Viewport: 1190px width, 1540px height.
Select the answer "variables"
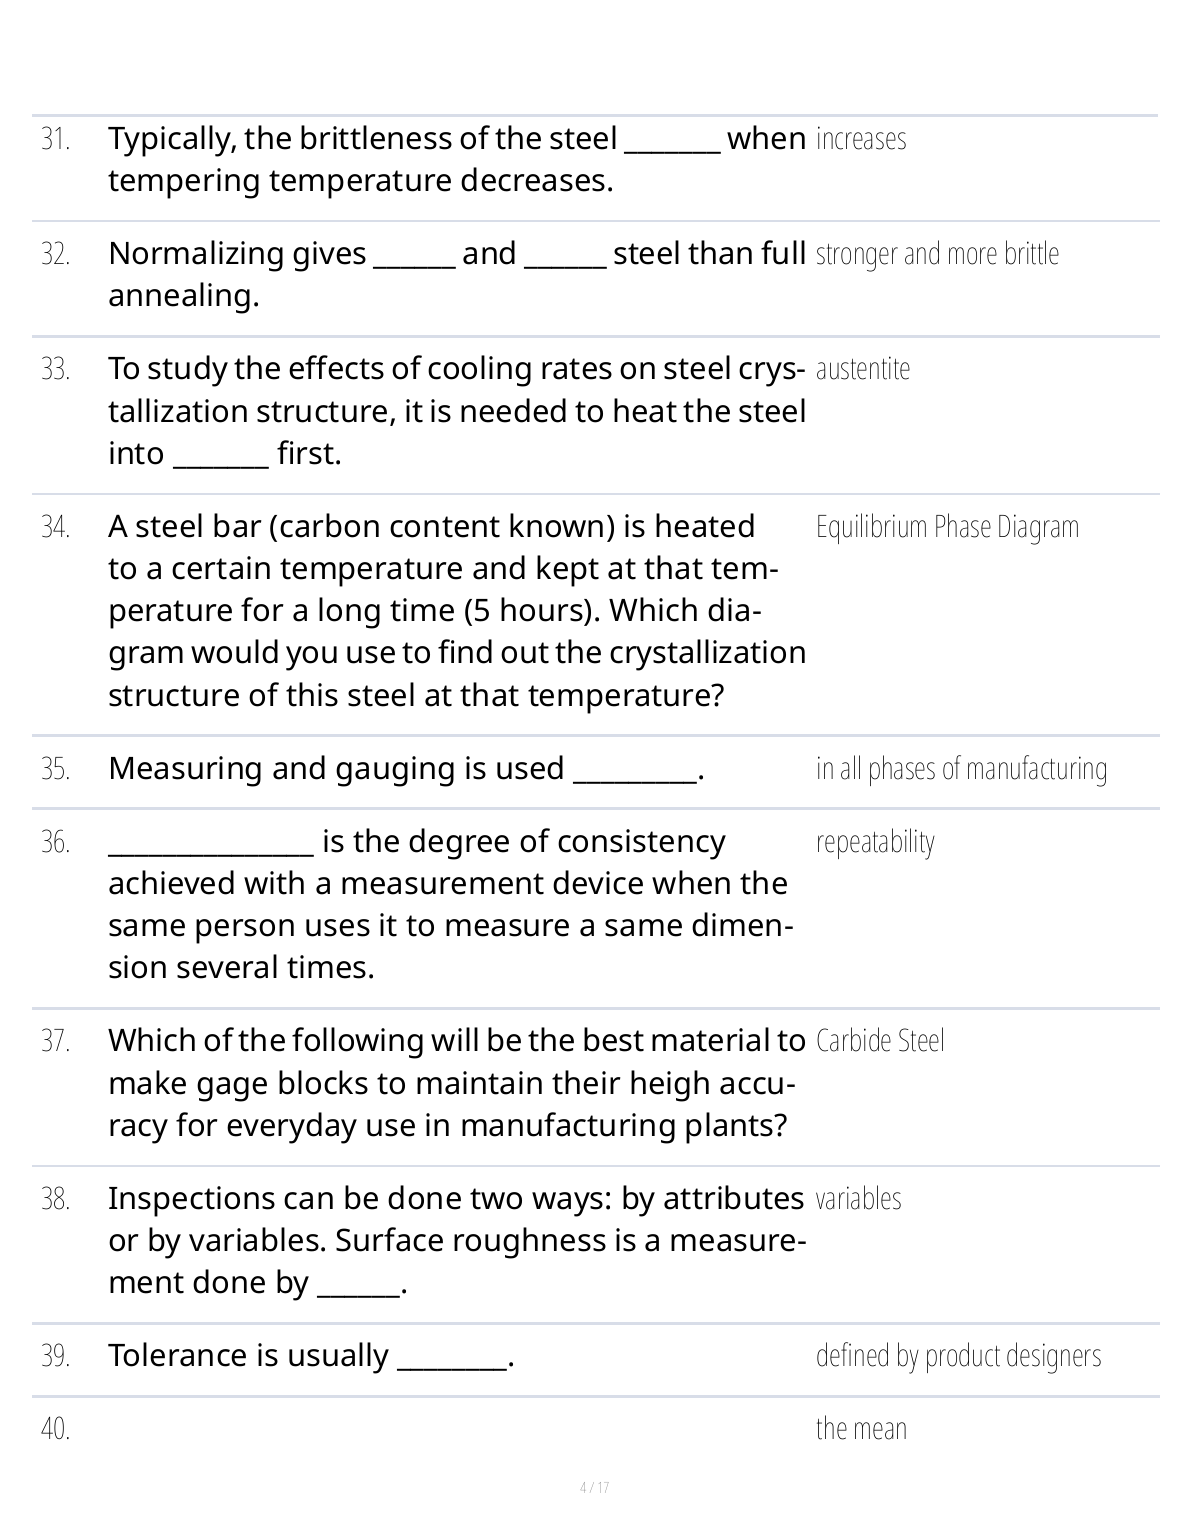[x=858, y=1199]
